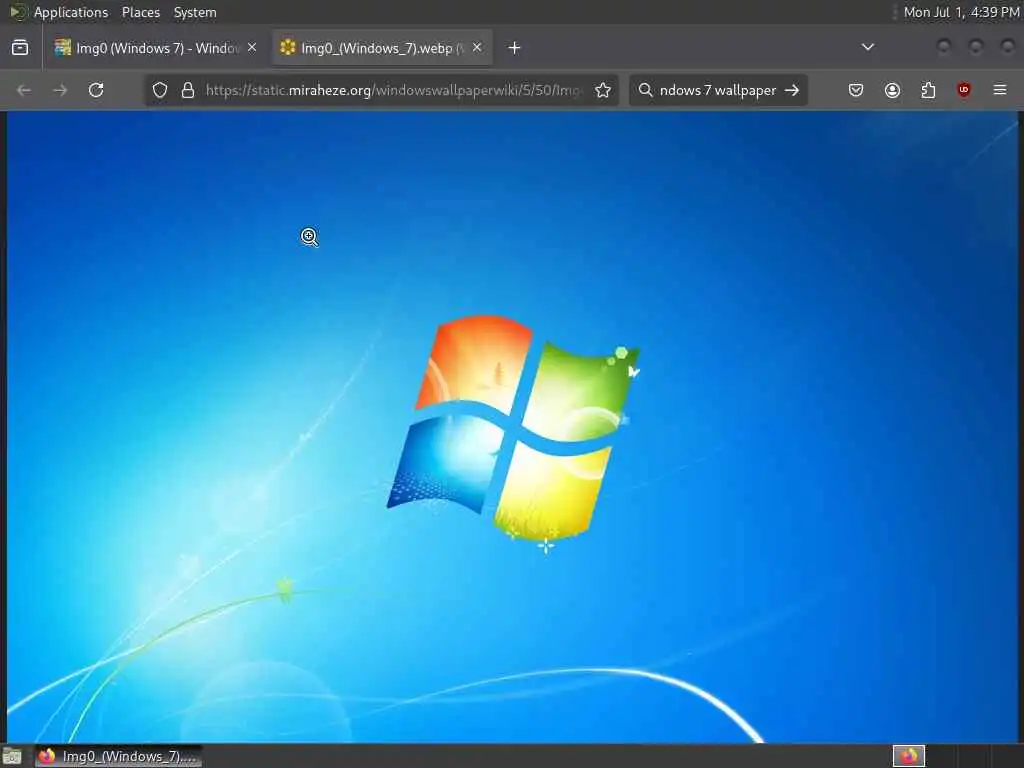Image resolution: width=1024 pixels, height=768 pixels.
Task: Open the Firefox hamburger application menu
Action: [1000, 90]
